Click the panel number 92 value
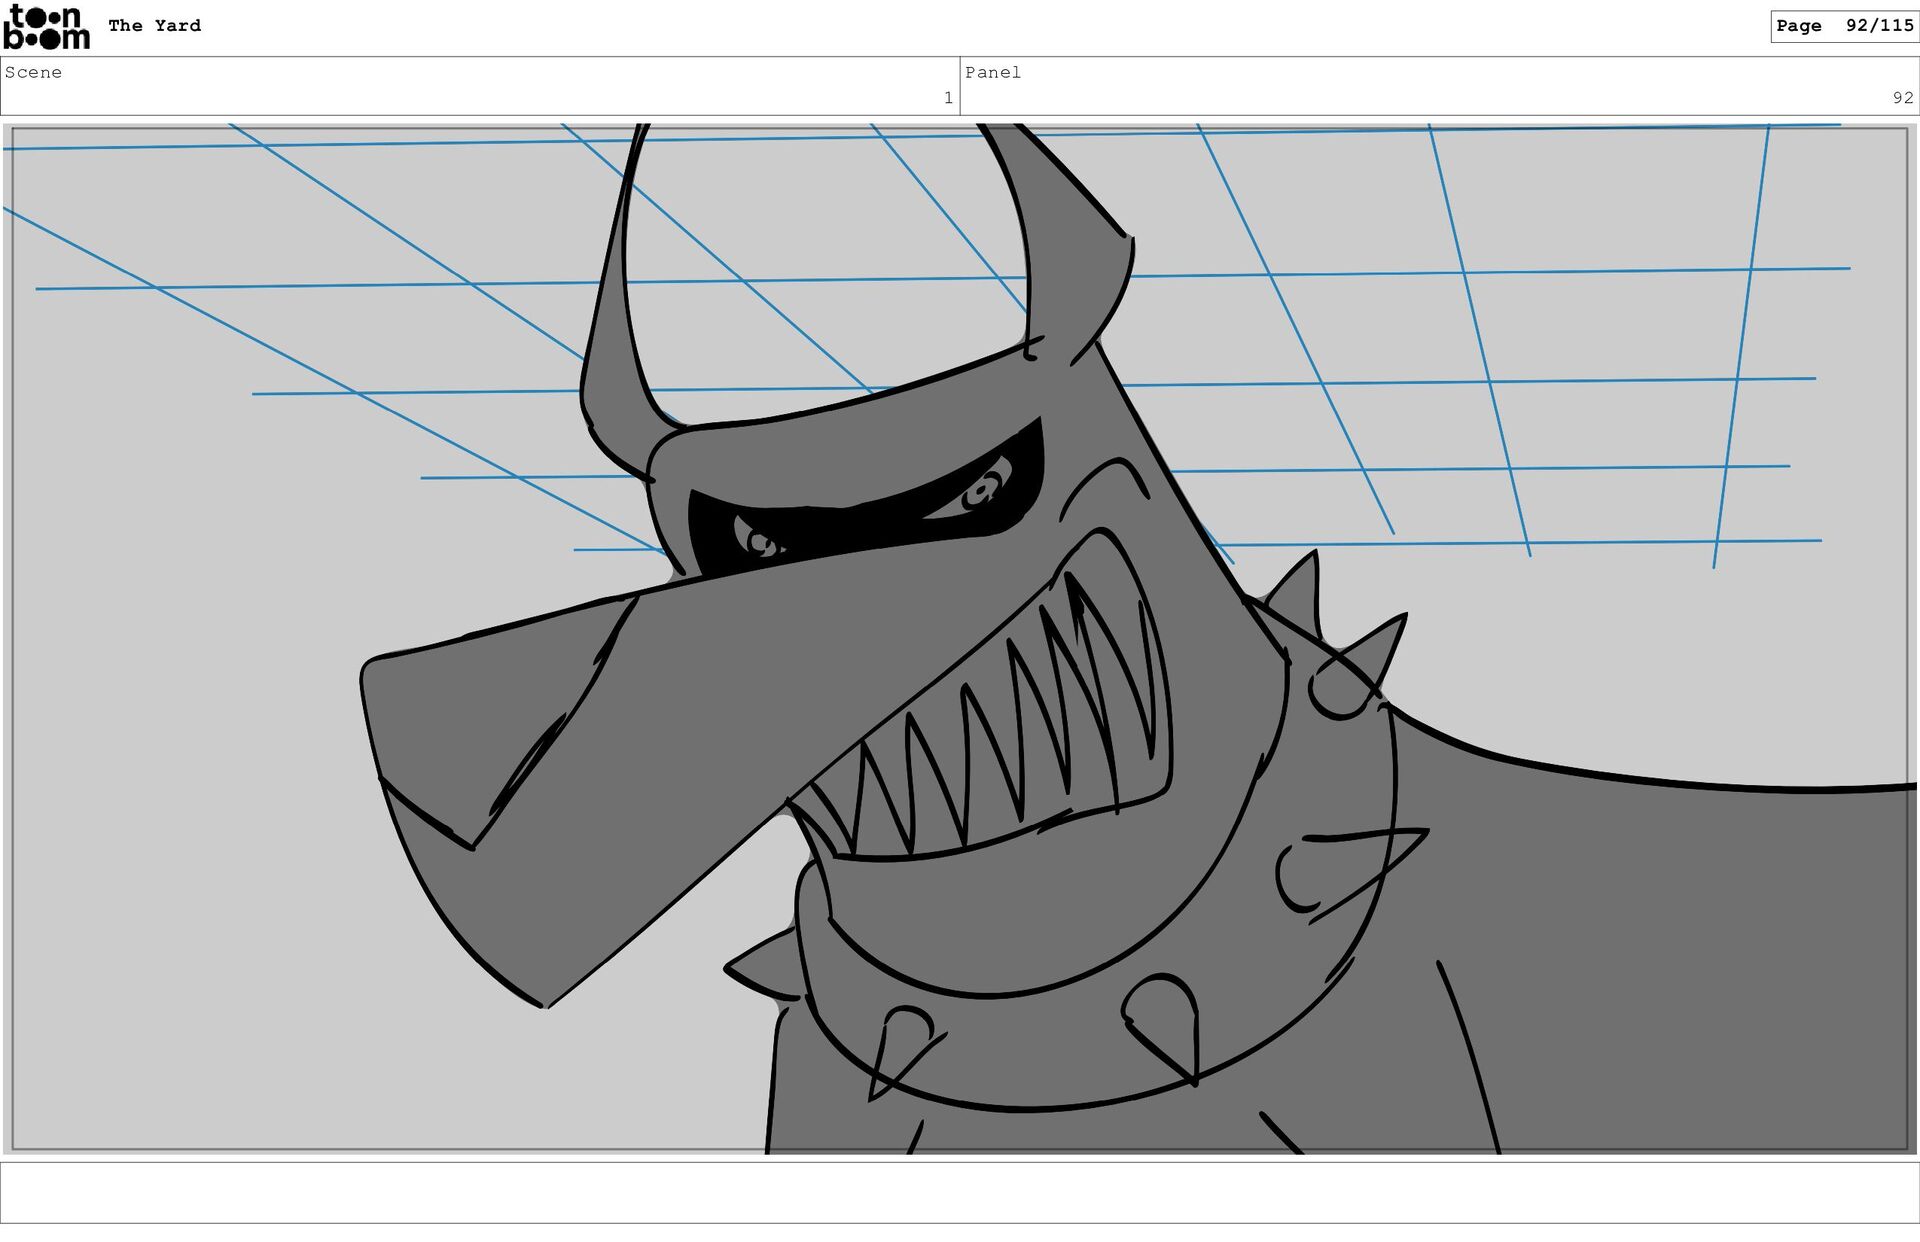The image size is (1920, 1242). pos(1901,98)
